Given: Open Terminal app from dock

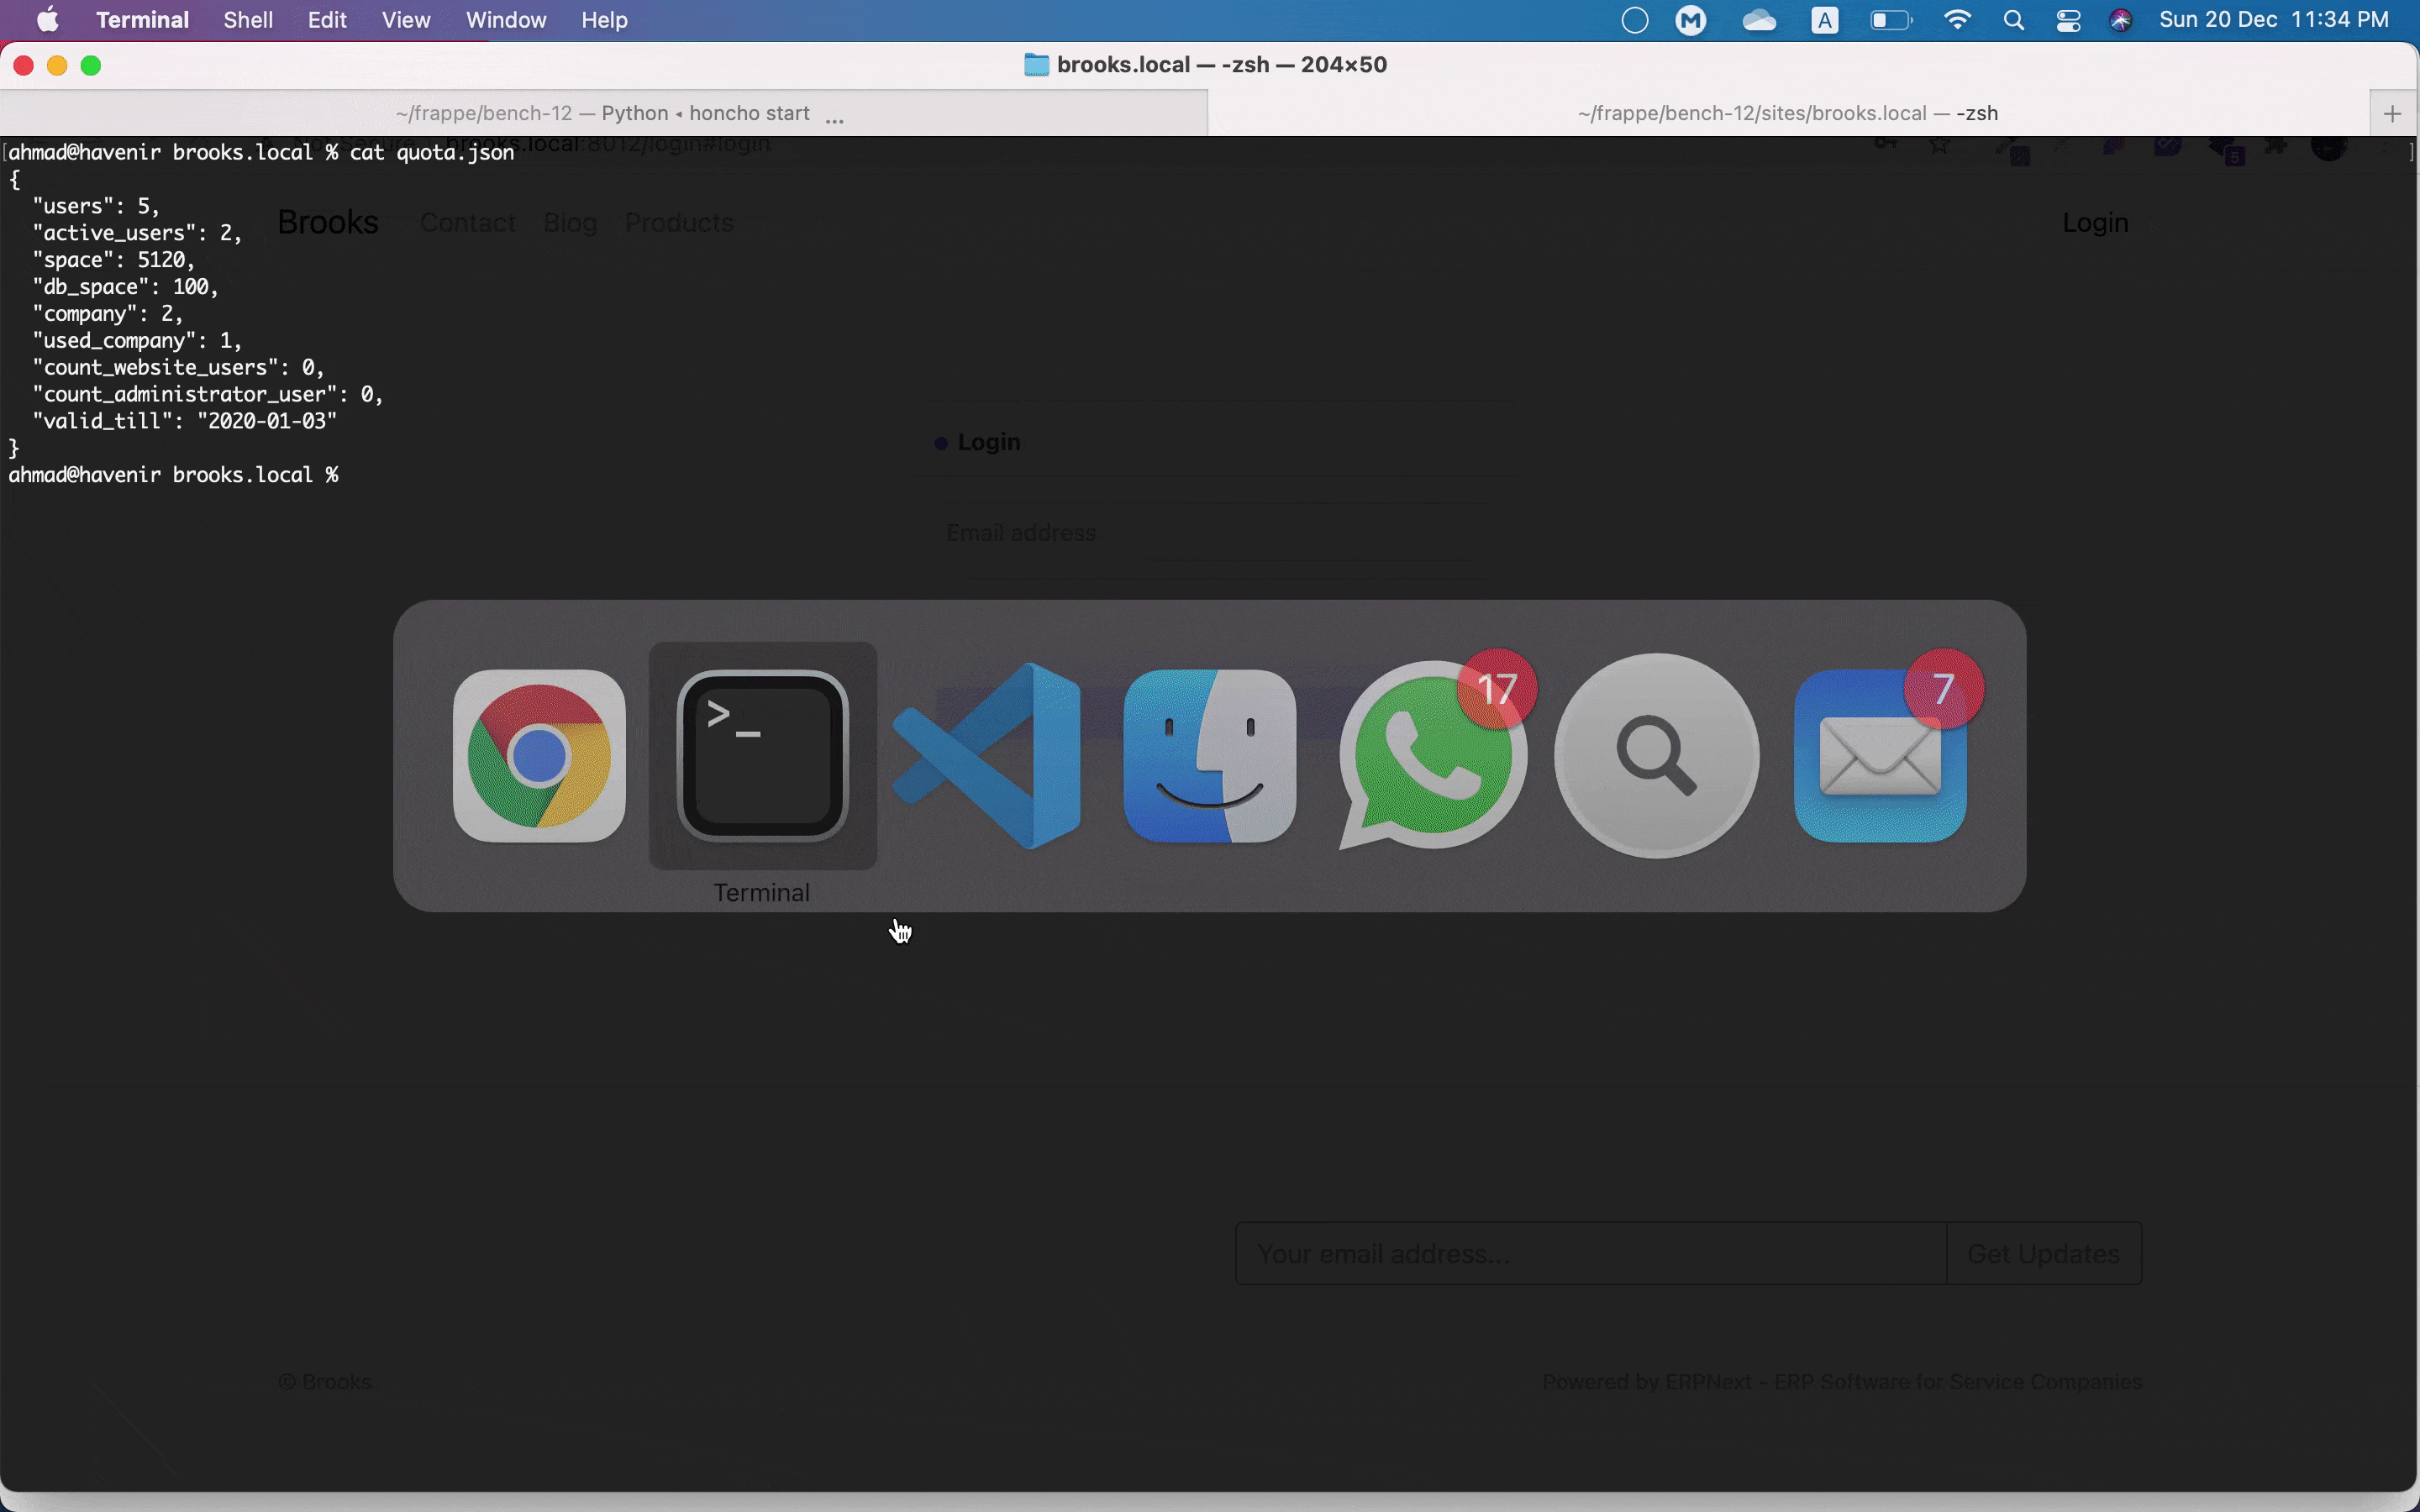Looking at the screenshot, I should 761,754.
